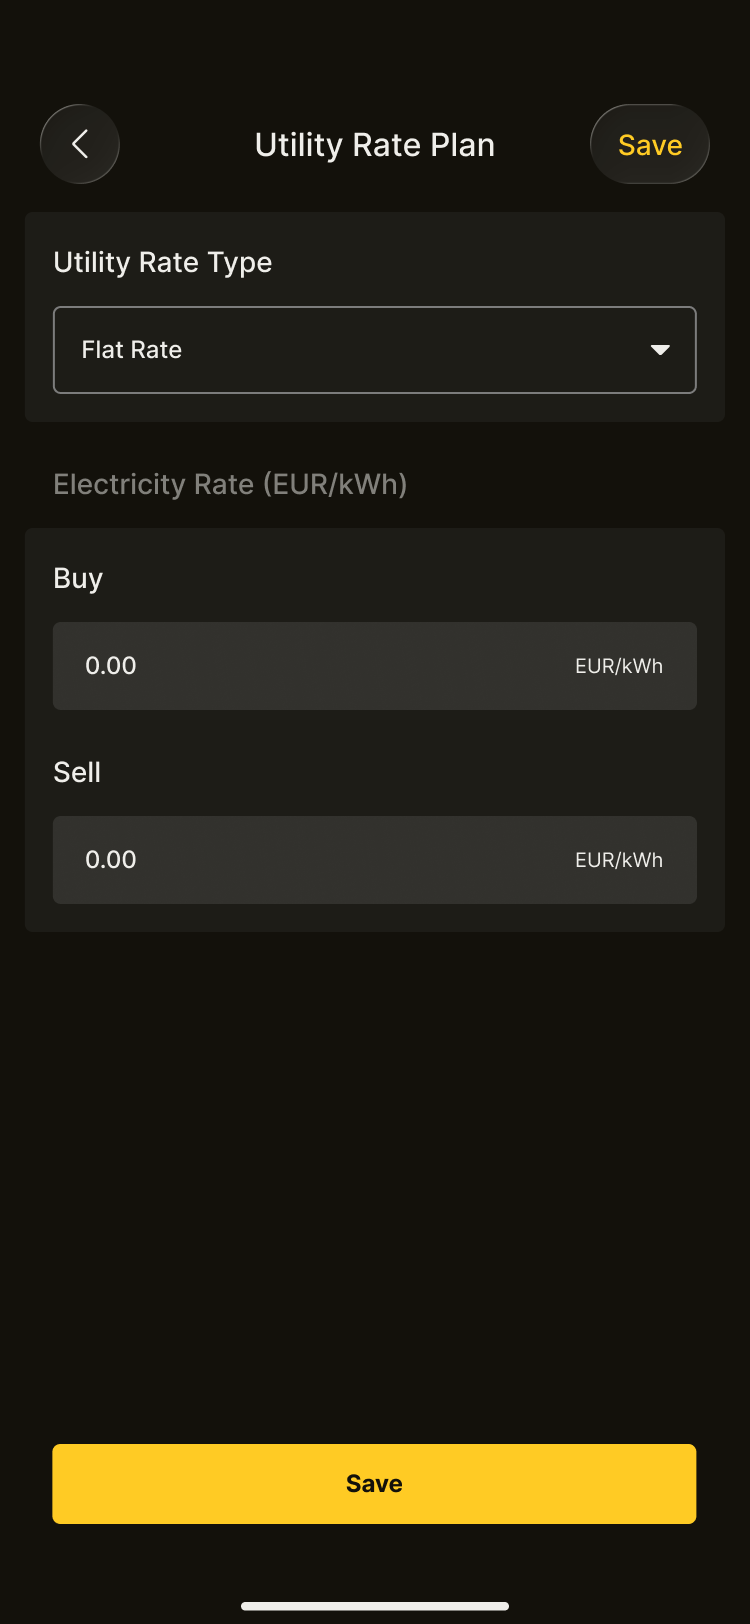Tap the Save button in the header
This screenshot has height=1624, width=750.
(650, 145)
